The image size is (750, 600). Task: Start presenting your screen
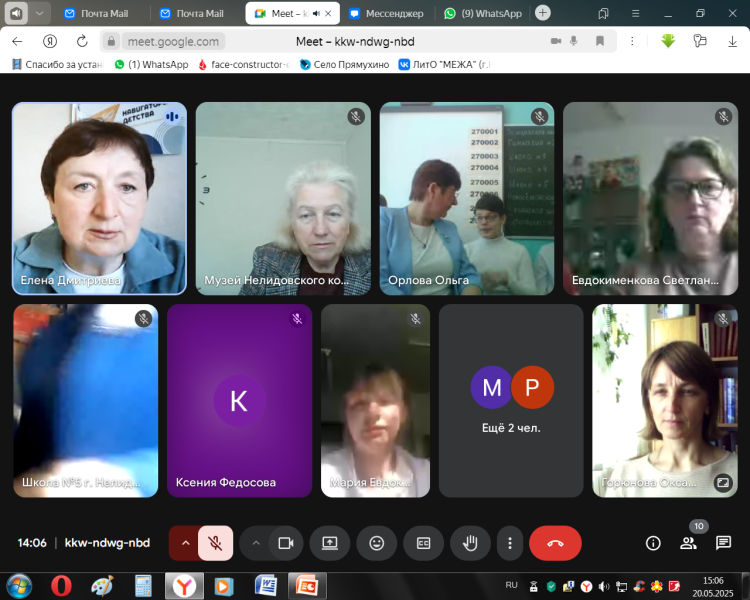329,543
